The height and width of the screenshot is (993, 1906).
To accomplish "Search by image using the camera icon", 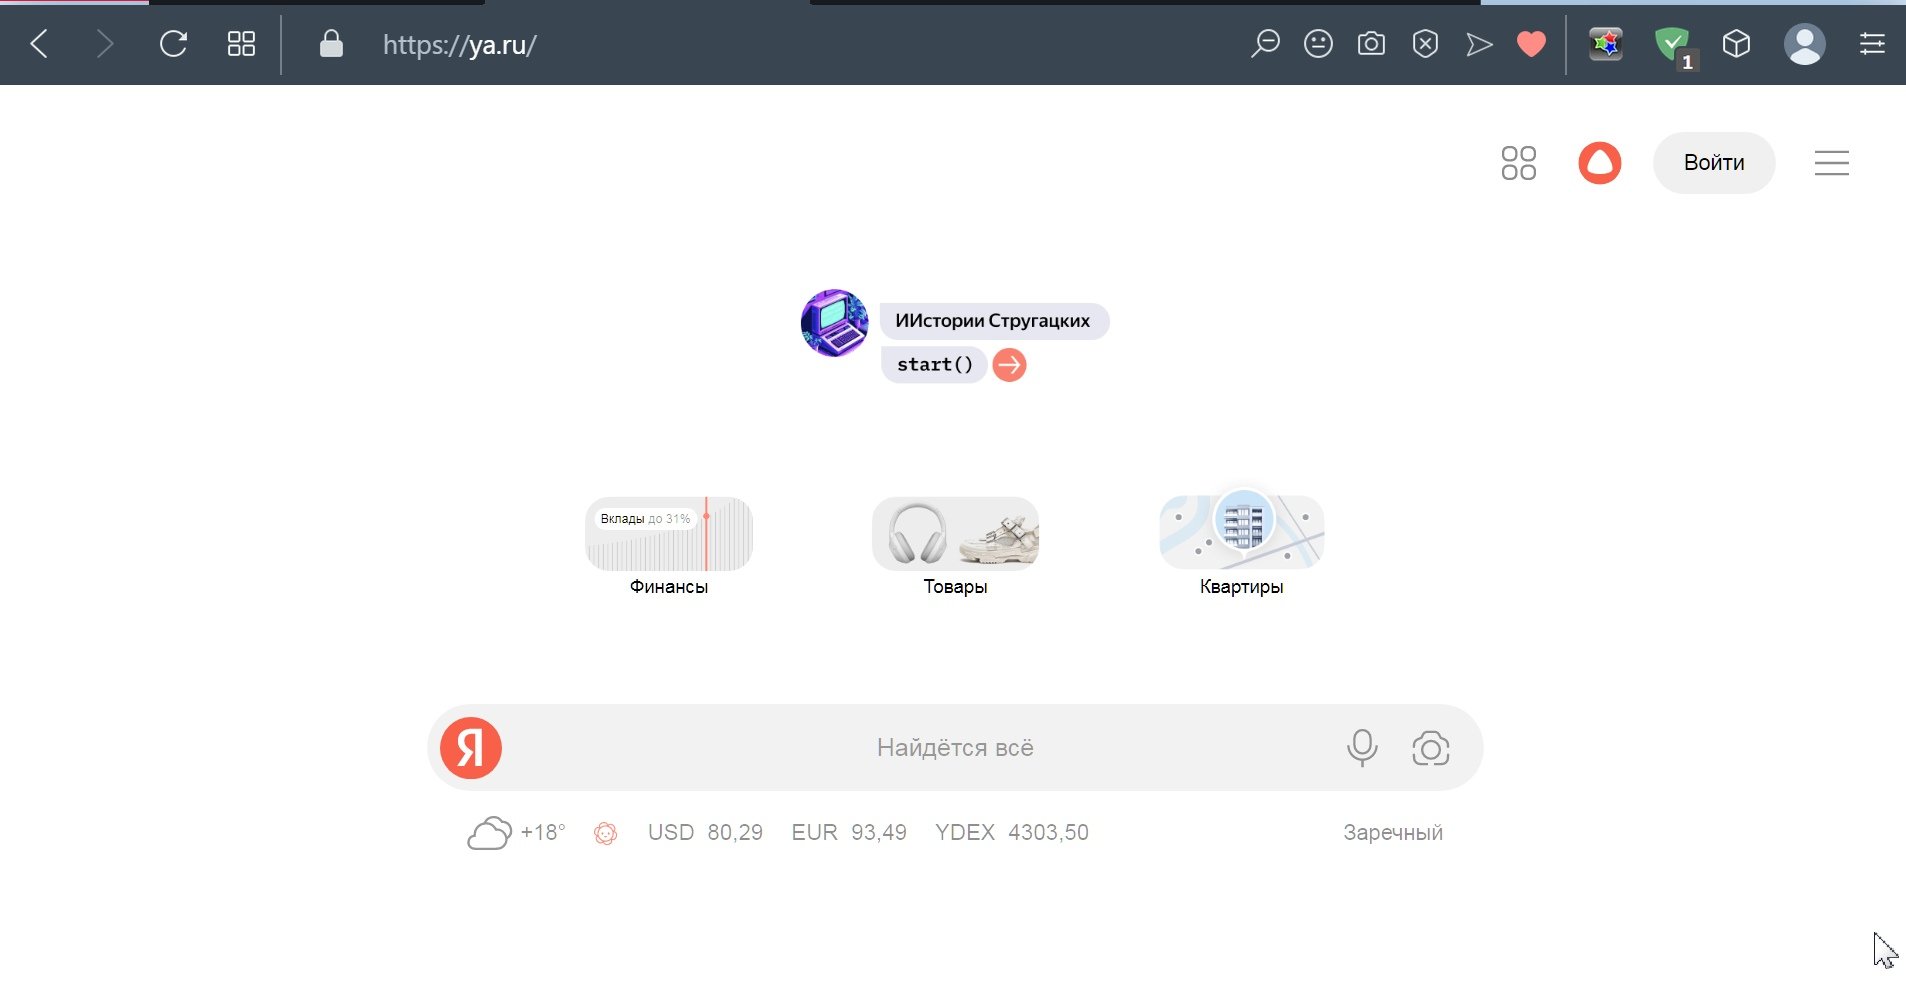I will coord(1432,747).
